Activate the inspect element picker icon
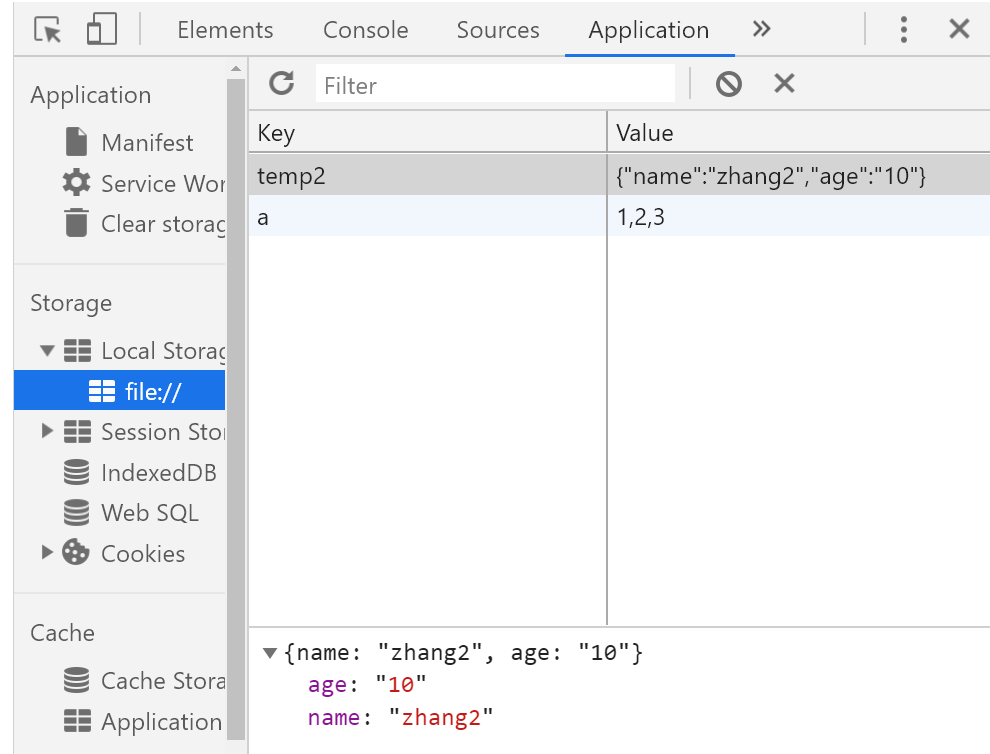Image resolution: width=990 pixels, height=754 pixels. point(47,30)
